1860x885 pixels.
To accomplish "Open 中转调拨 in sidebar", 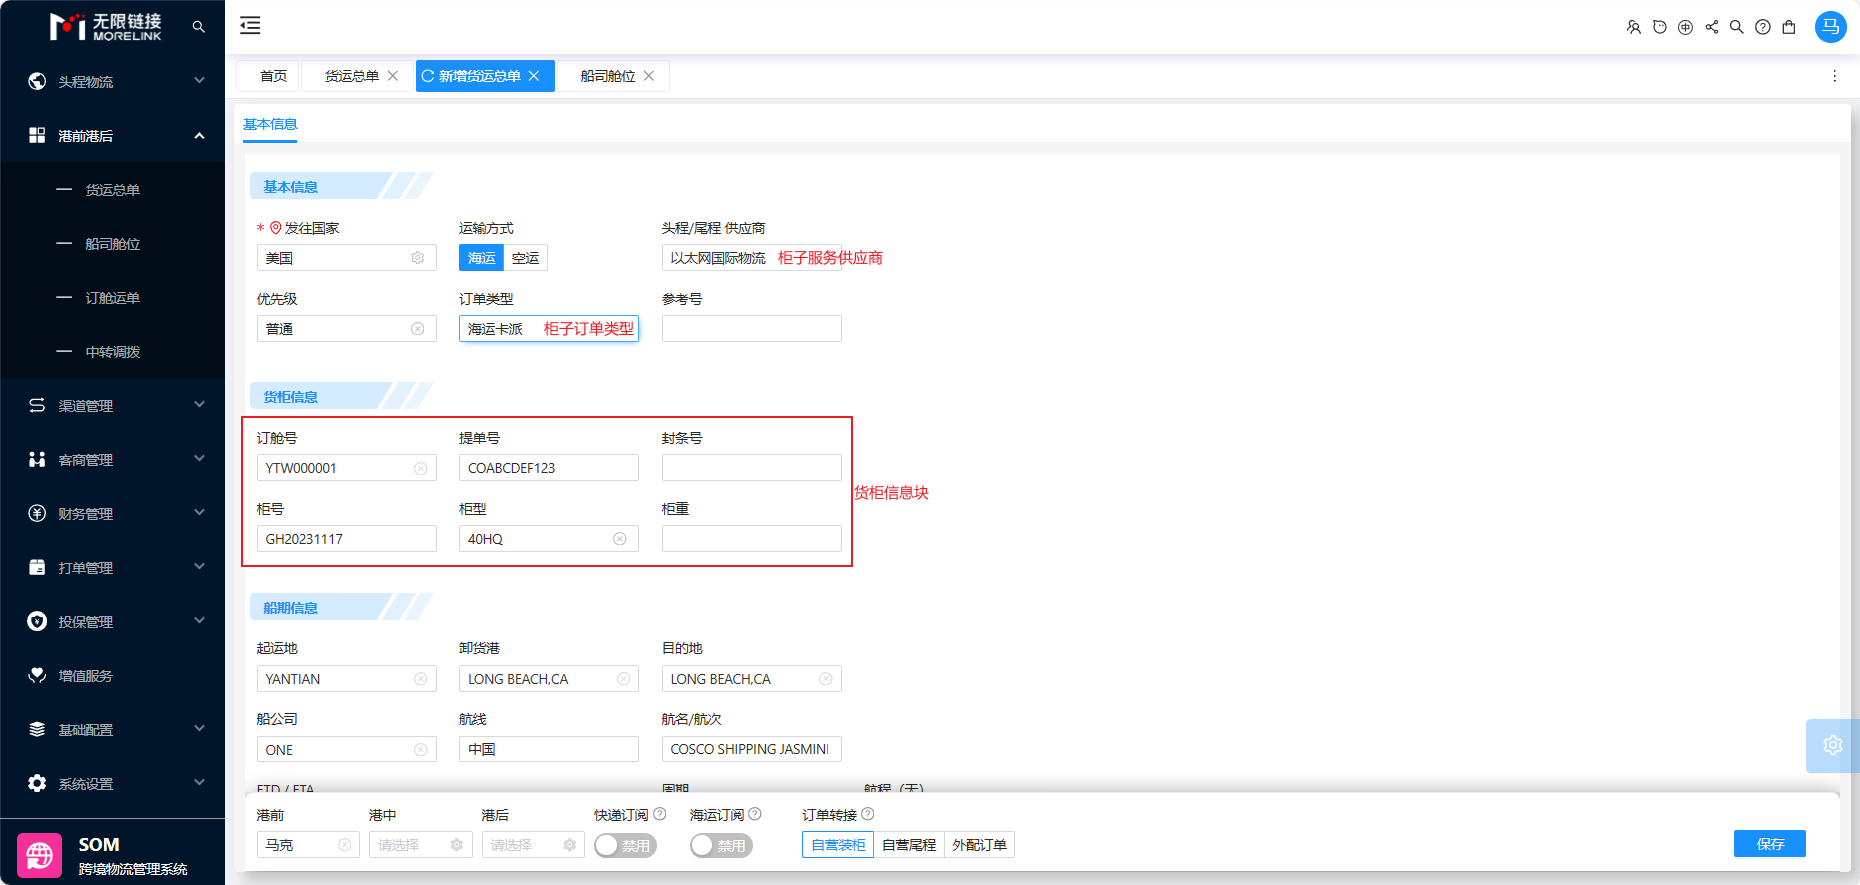I will click(x=113, y=352).
